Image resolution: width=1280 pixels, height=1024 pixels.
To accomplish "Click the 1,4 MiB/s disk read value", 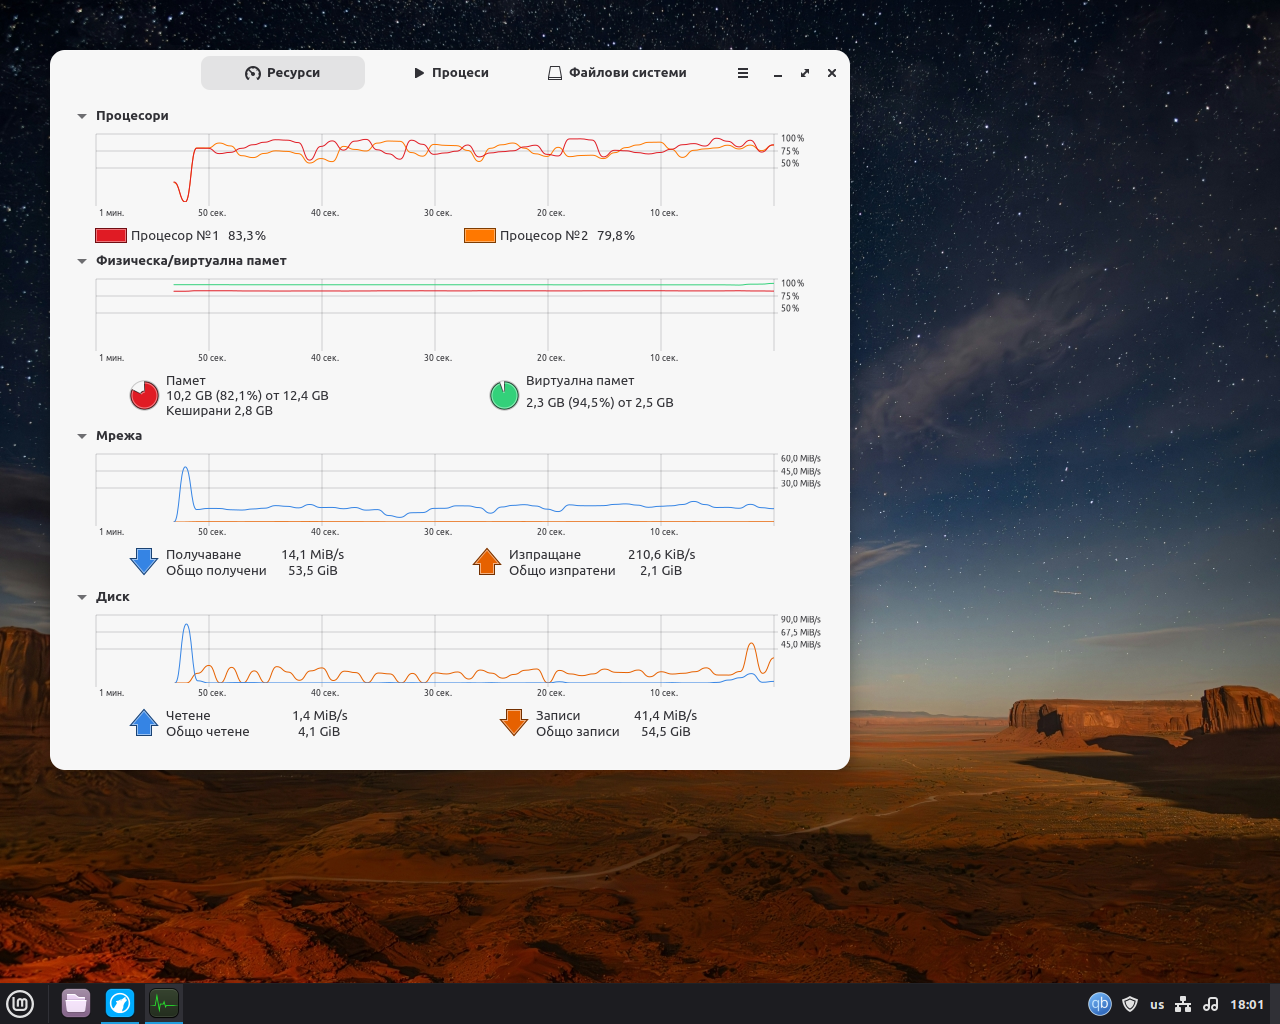I will tap(320, 716).
